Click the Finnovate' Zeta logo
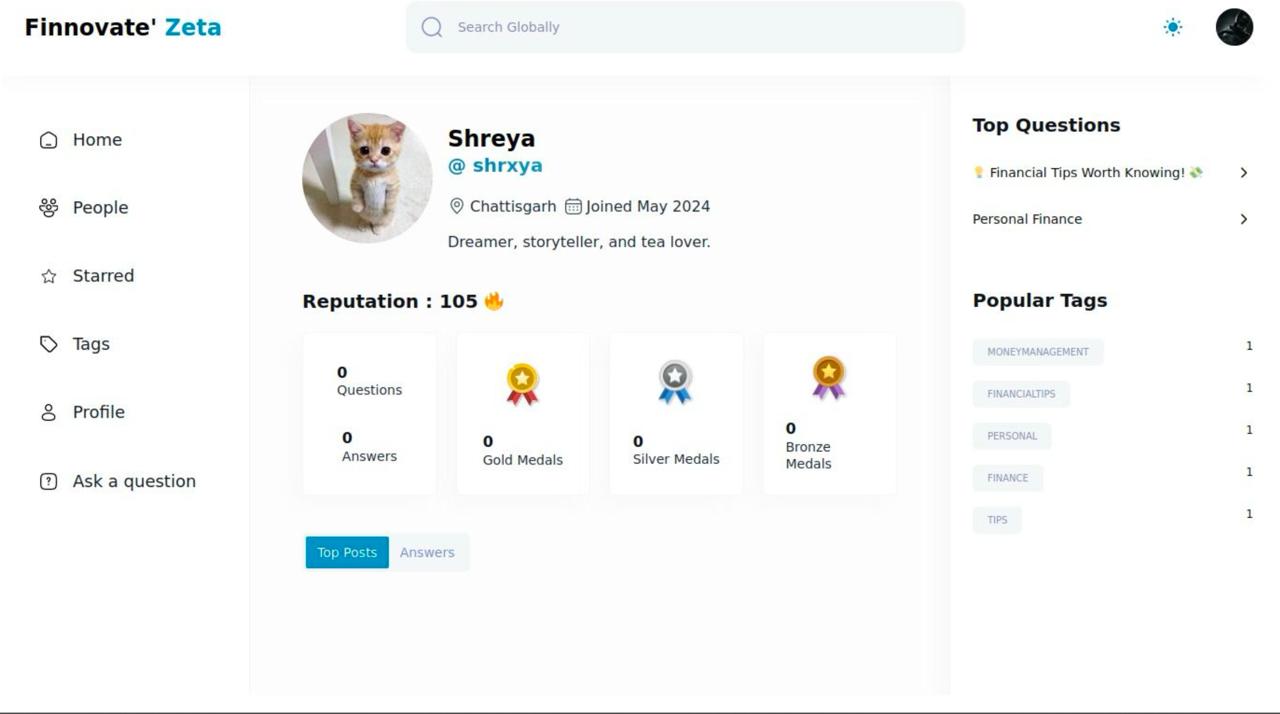Image resolution: width=1280 pixels, height=714 pixels. [x=123, y=27]
